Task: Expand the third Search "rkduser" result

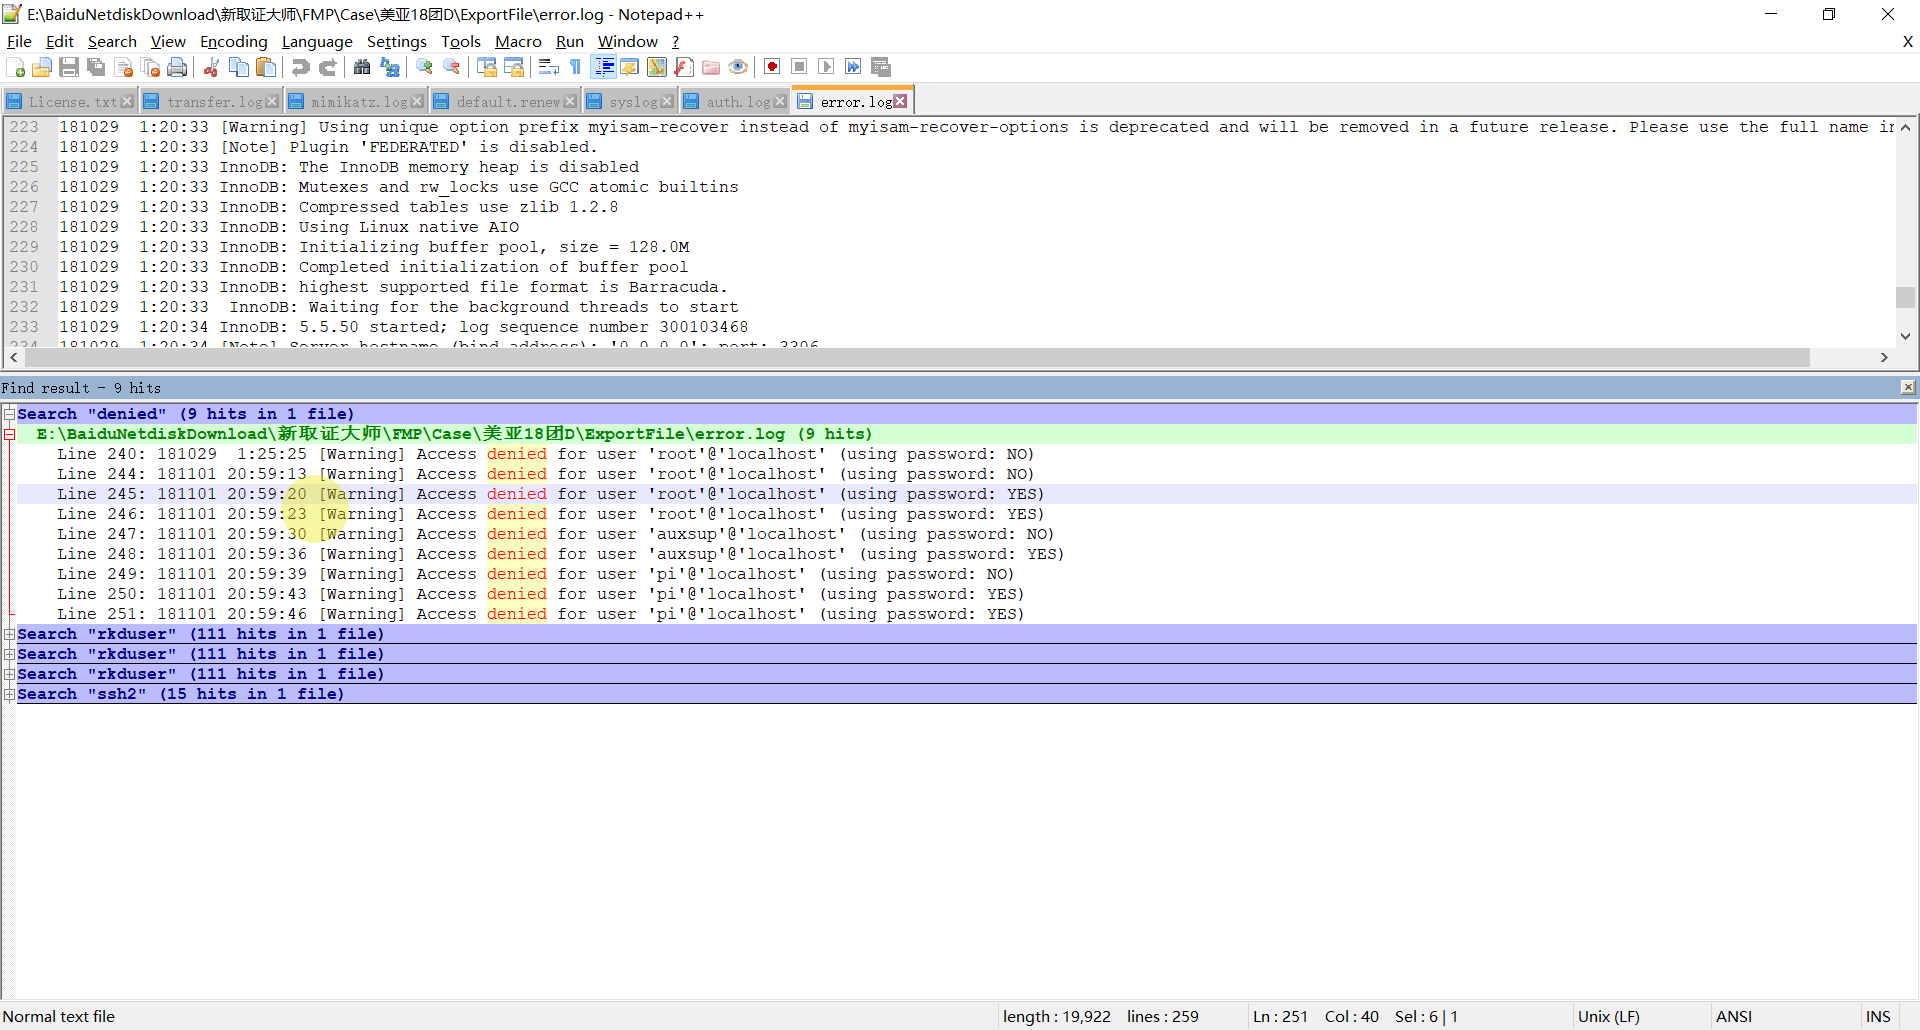Action: pyautogui.click(x=9, y=673)
